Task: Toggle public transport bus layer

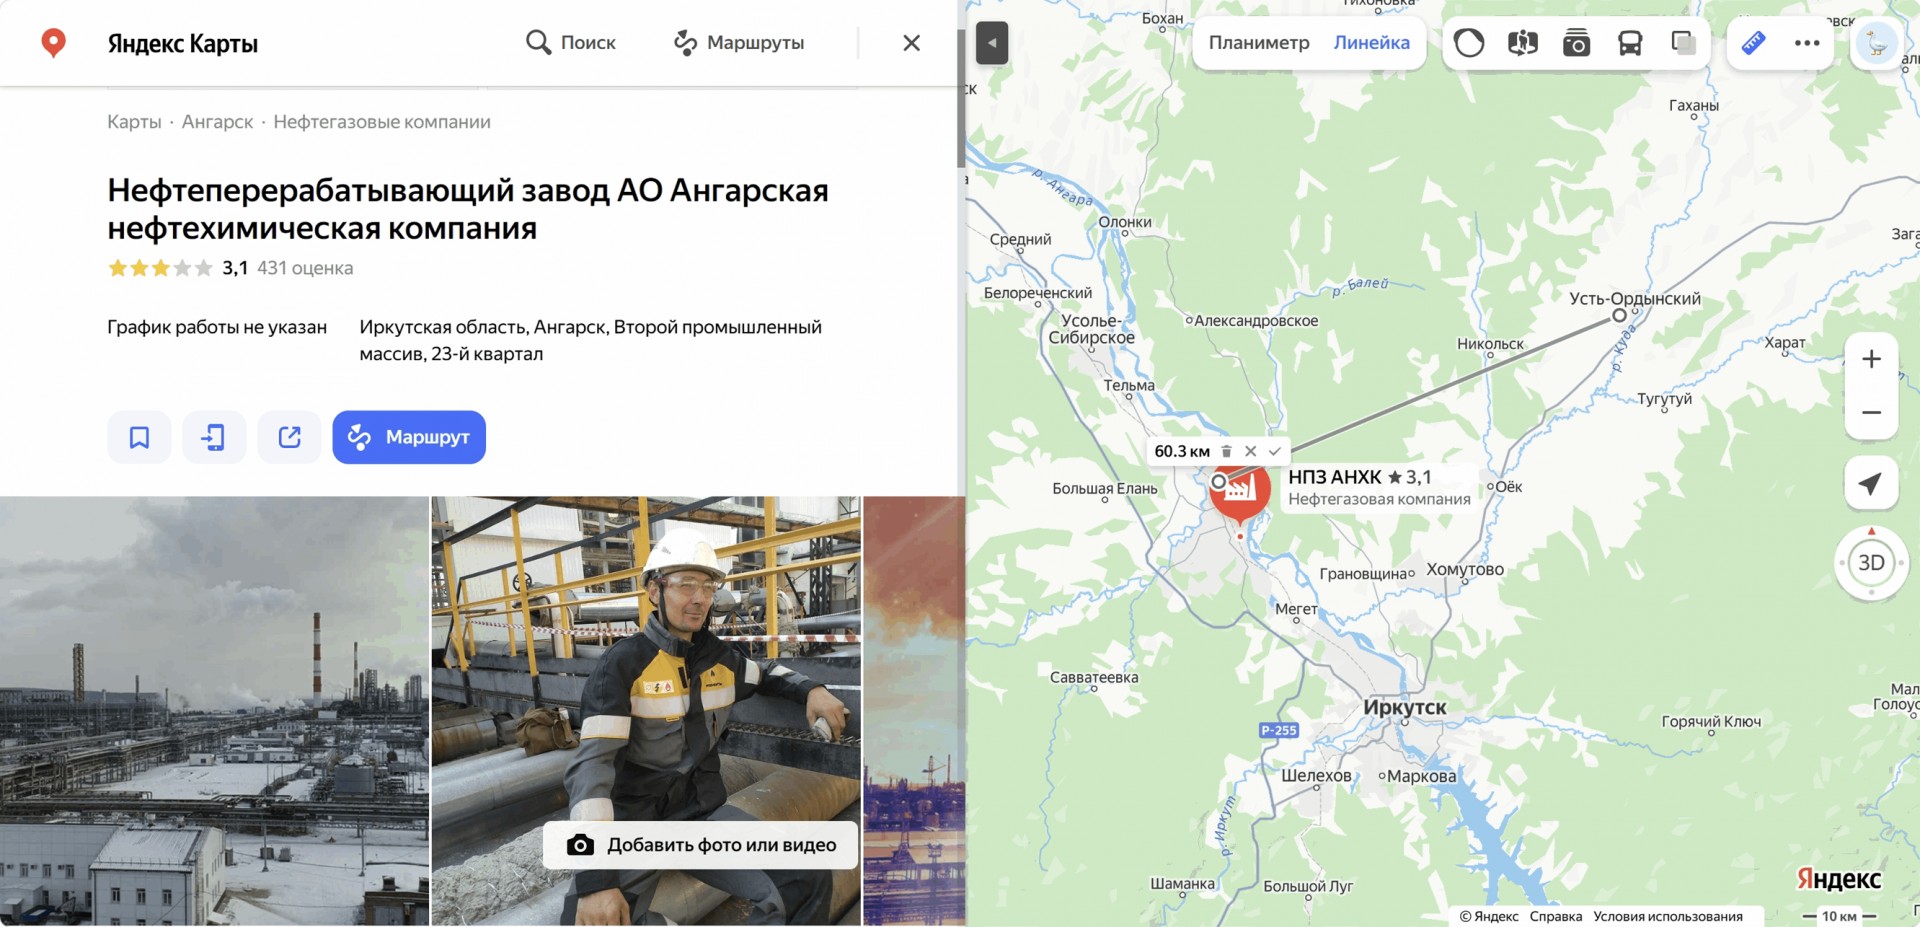Action: pyautogui.click(x=1630, y=43)
